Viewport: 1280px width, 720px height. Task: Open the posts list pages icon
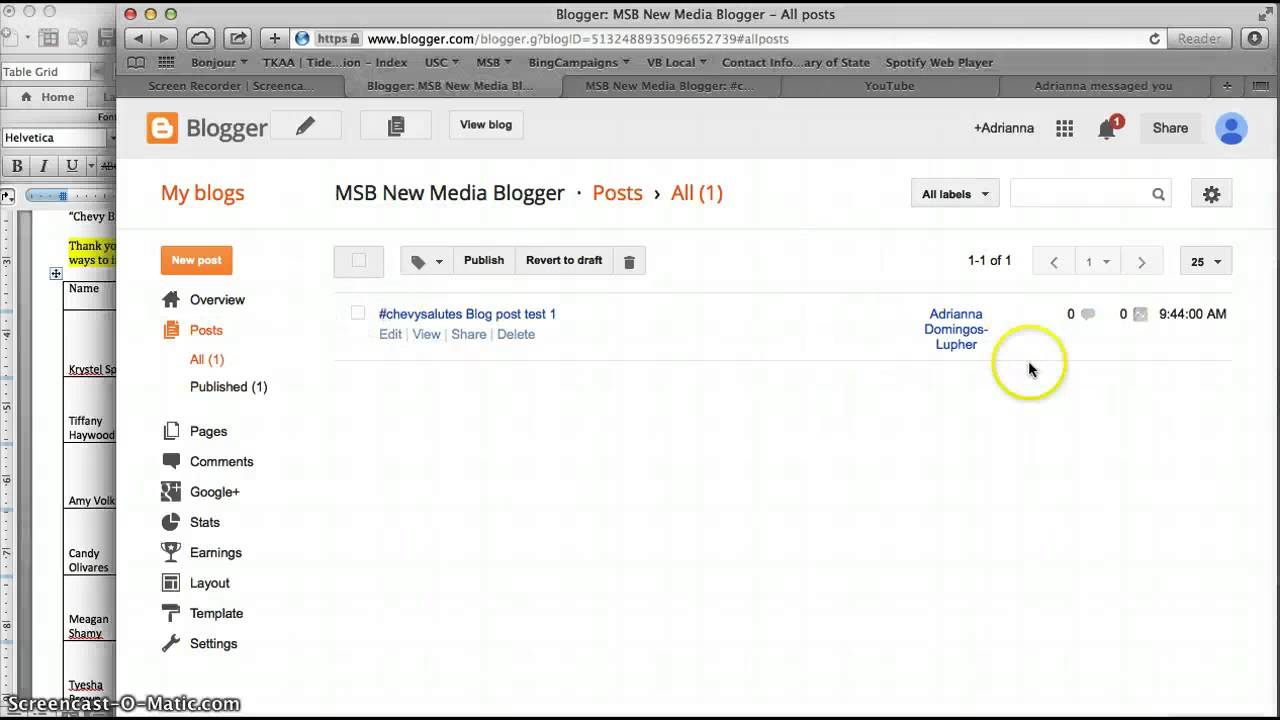click(396, 126)
